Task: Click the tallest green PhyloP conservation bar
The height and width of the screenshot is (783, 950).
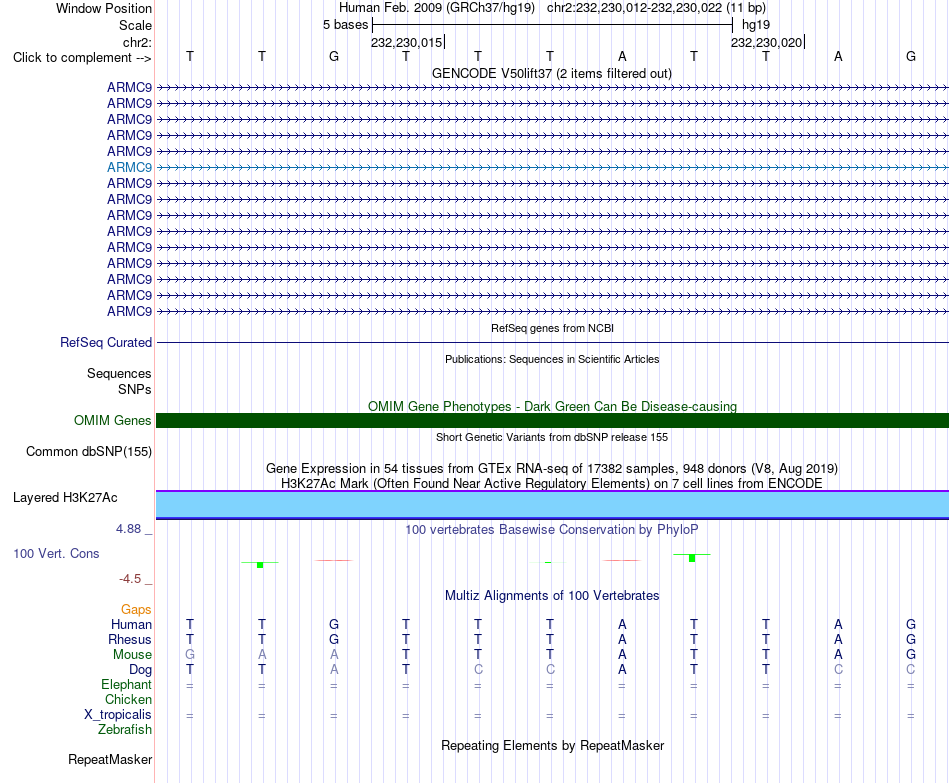Action: (692, 558)
